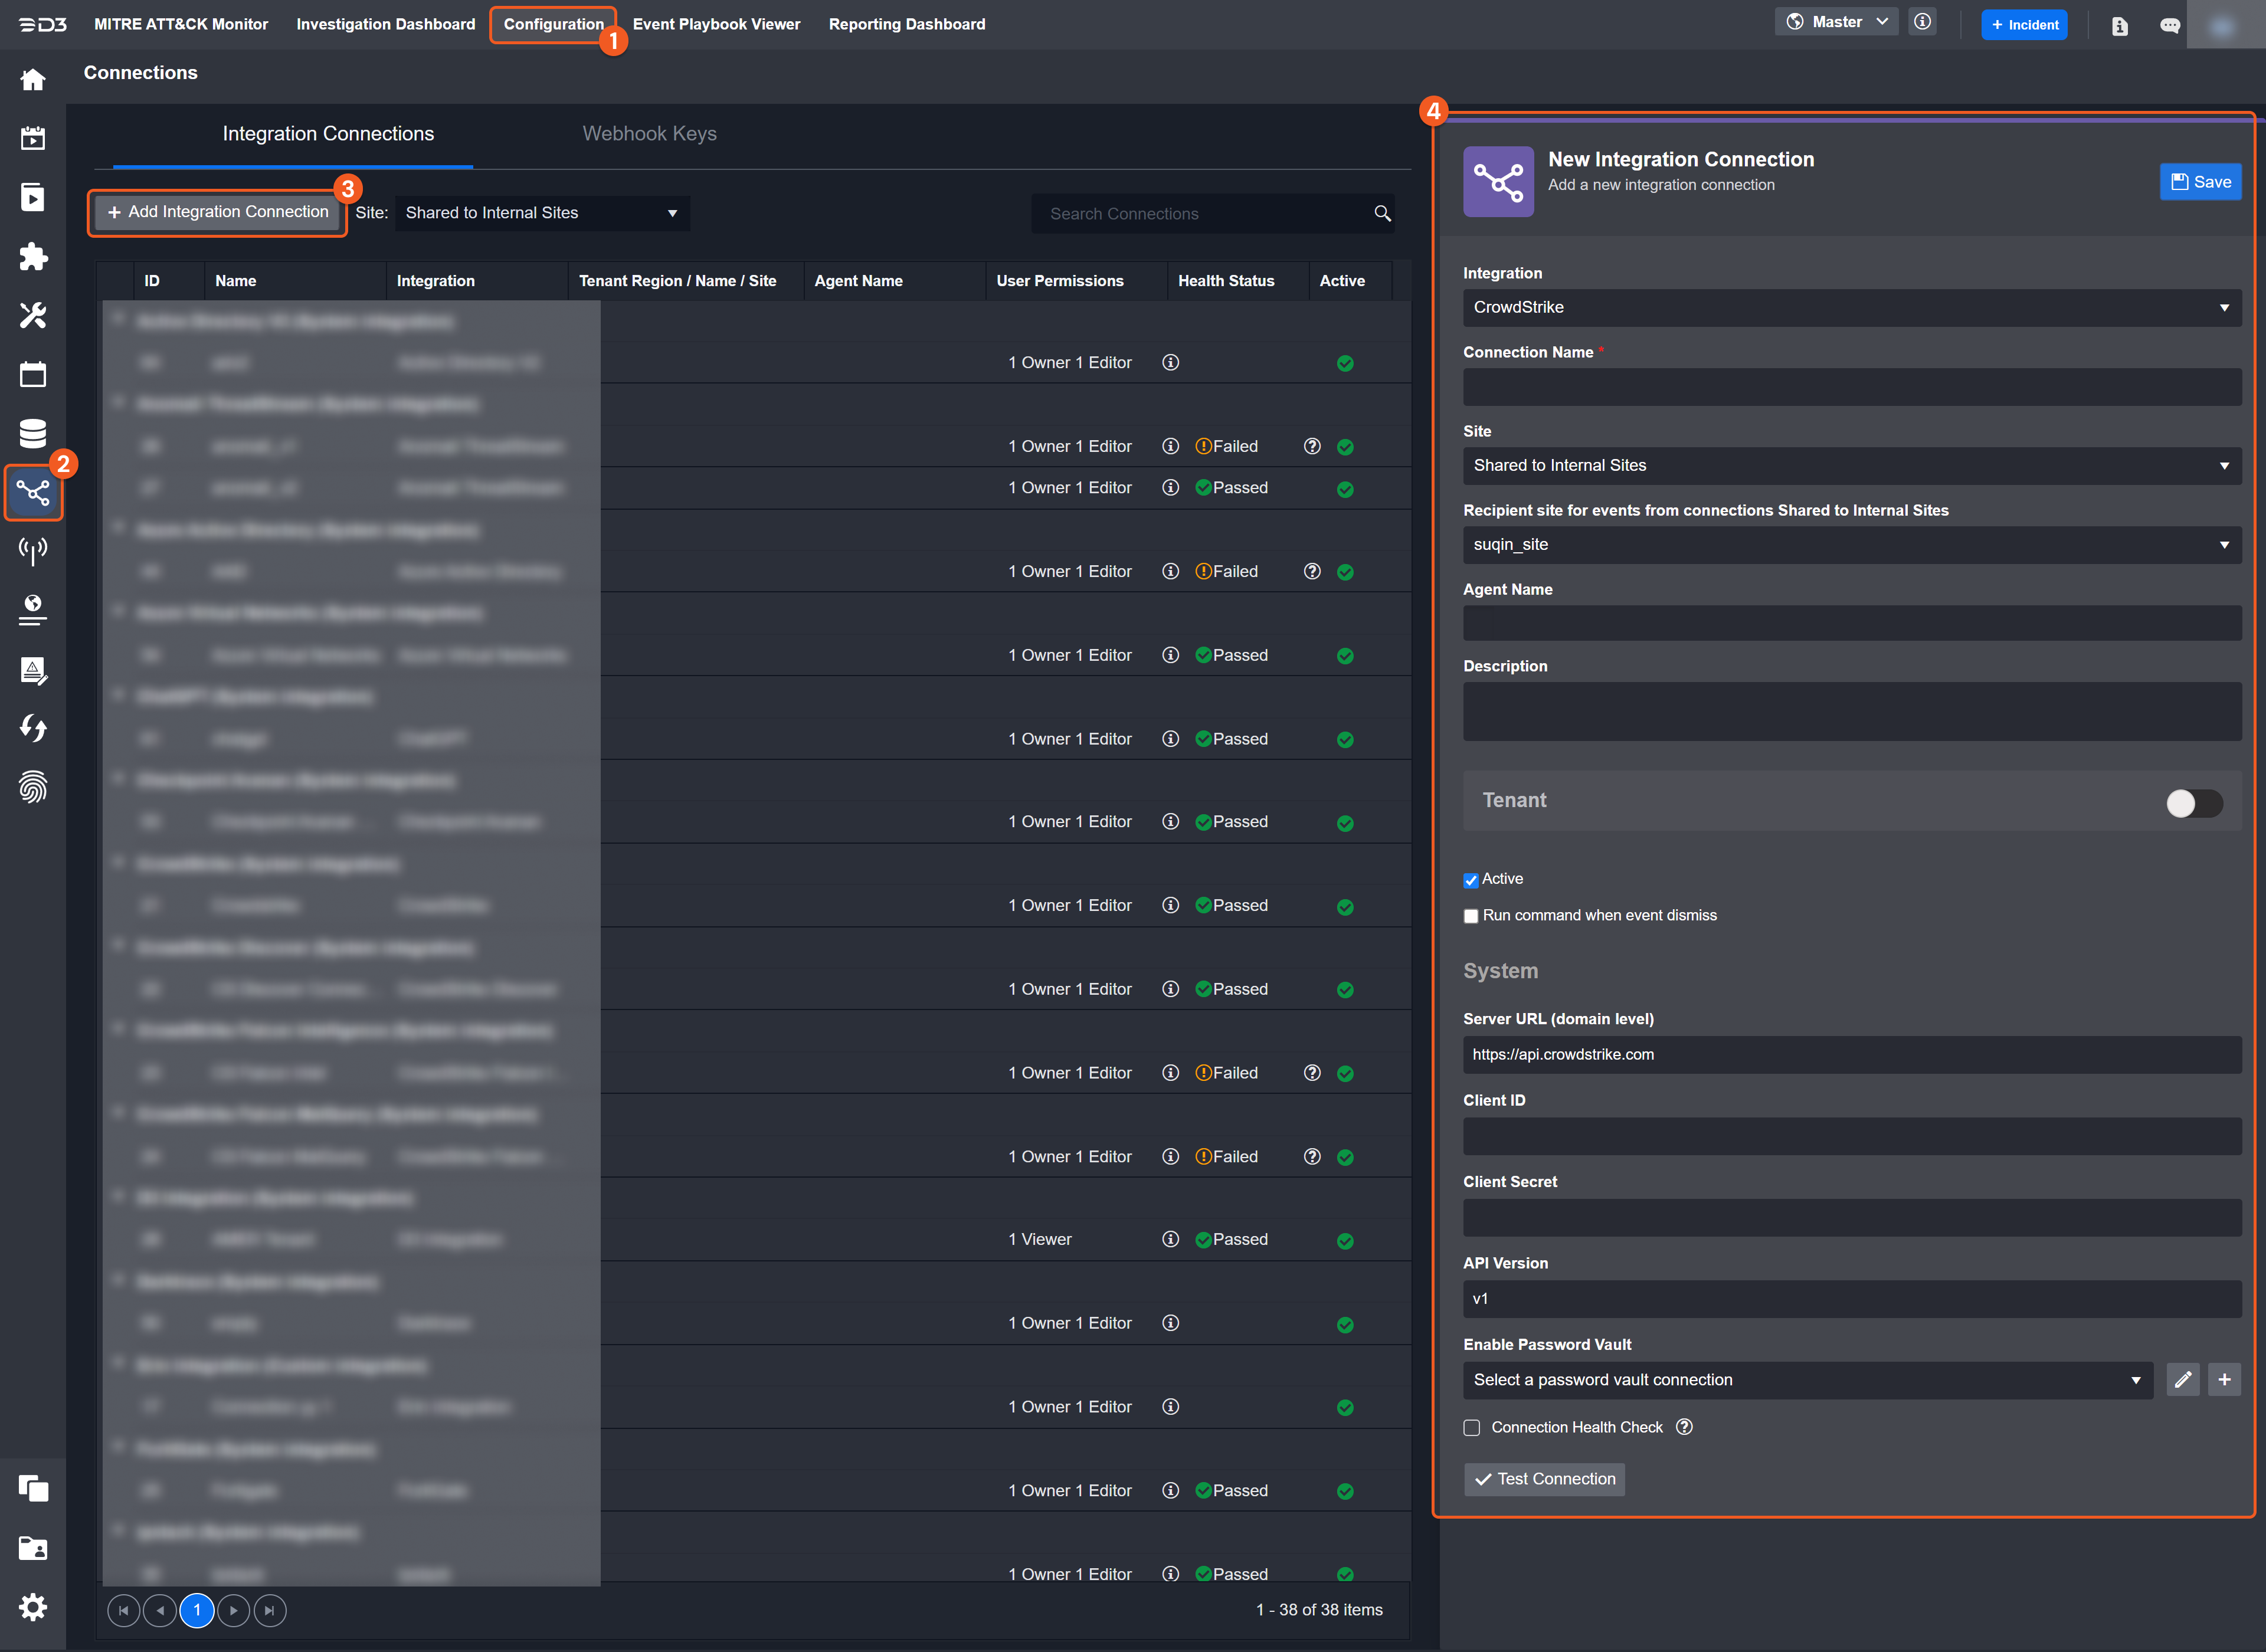Uncheck the Active checkbox
Viewport: 2266px width, 1652px height.
(x=1471, y=880)
